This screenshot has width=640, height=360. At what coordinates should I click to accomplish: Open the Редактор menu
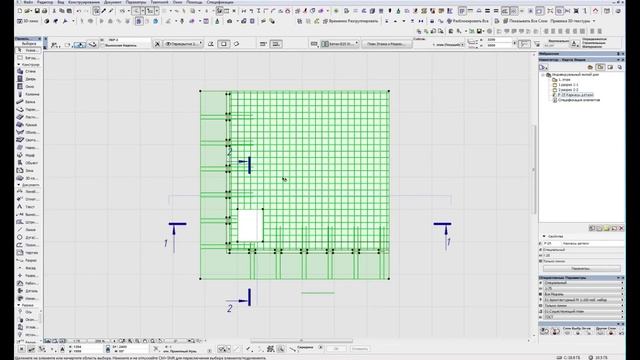tap(45, 2)
